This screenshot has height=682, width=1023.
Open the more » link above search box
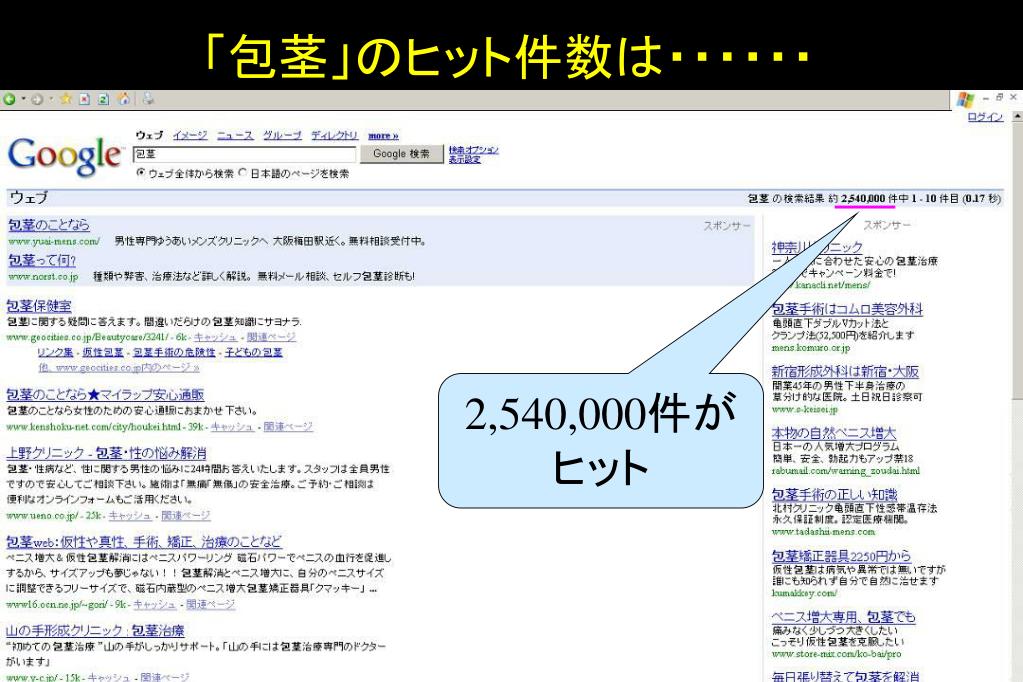pos(383,136)
